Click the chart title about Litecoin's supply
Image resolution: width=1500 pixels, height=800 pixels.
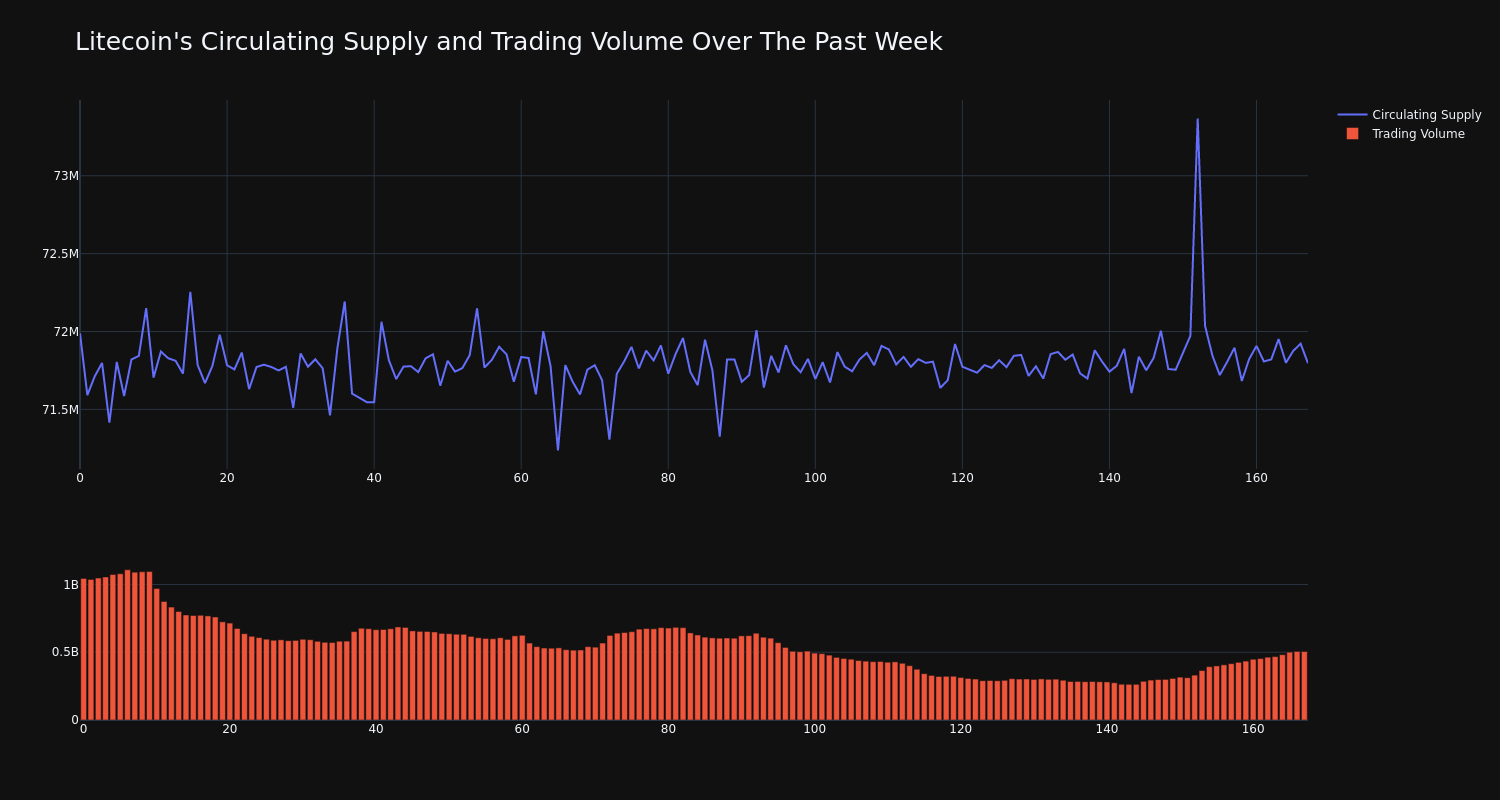point(508,42)
